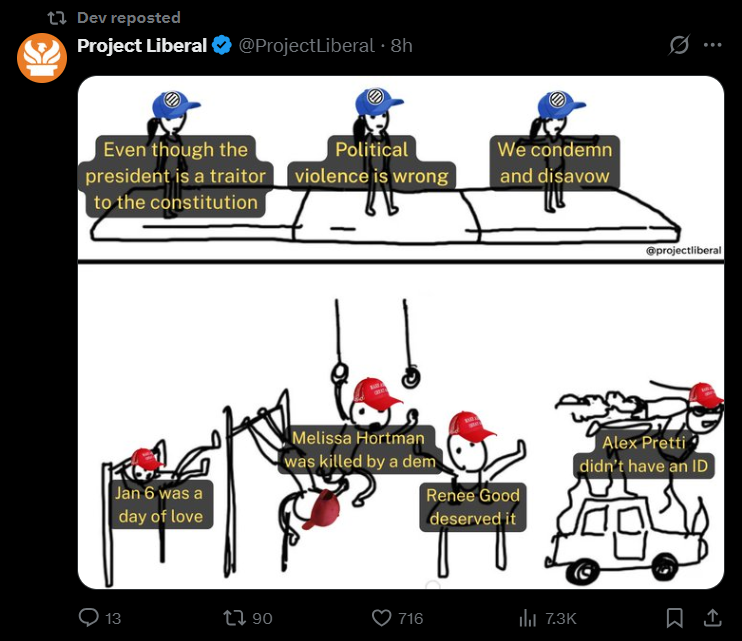Click the 90 reposts count
742x641 pixels.
262,618
